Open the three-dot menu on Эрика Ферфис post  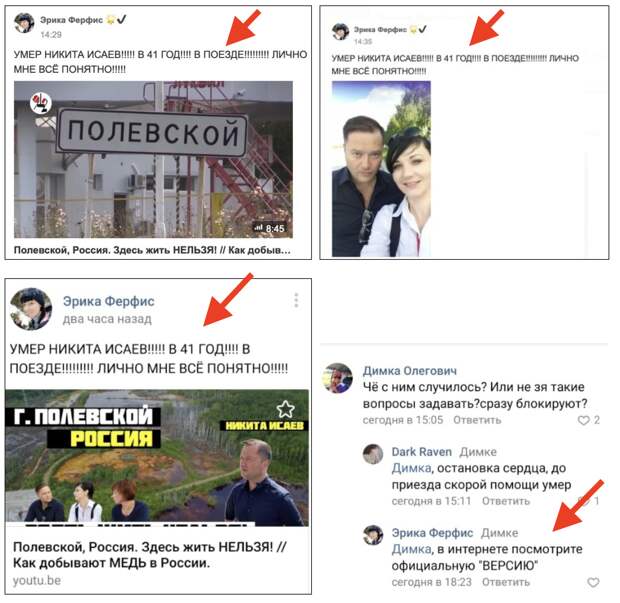(296, 300)
